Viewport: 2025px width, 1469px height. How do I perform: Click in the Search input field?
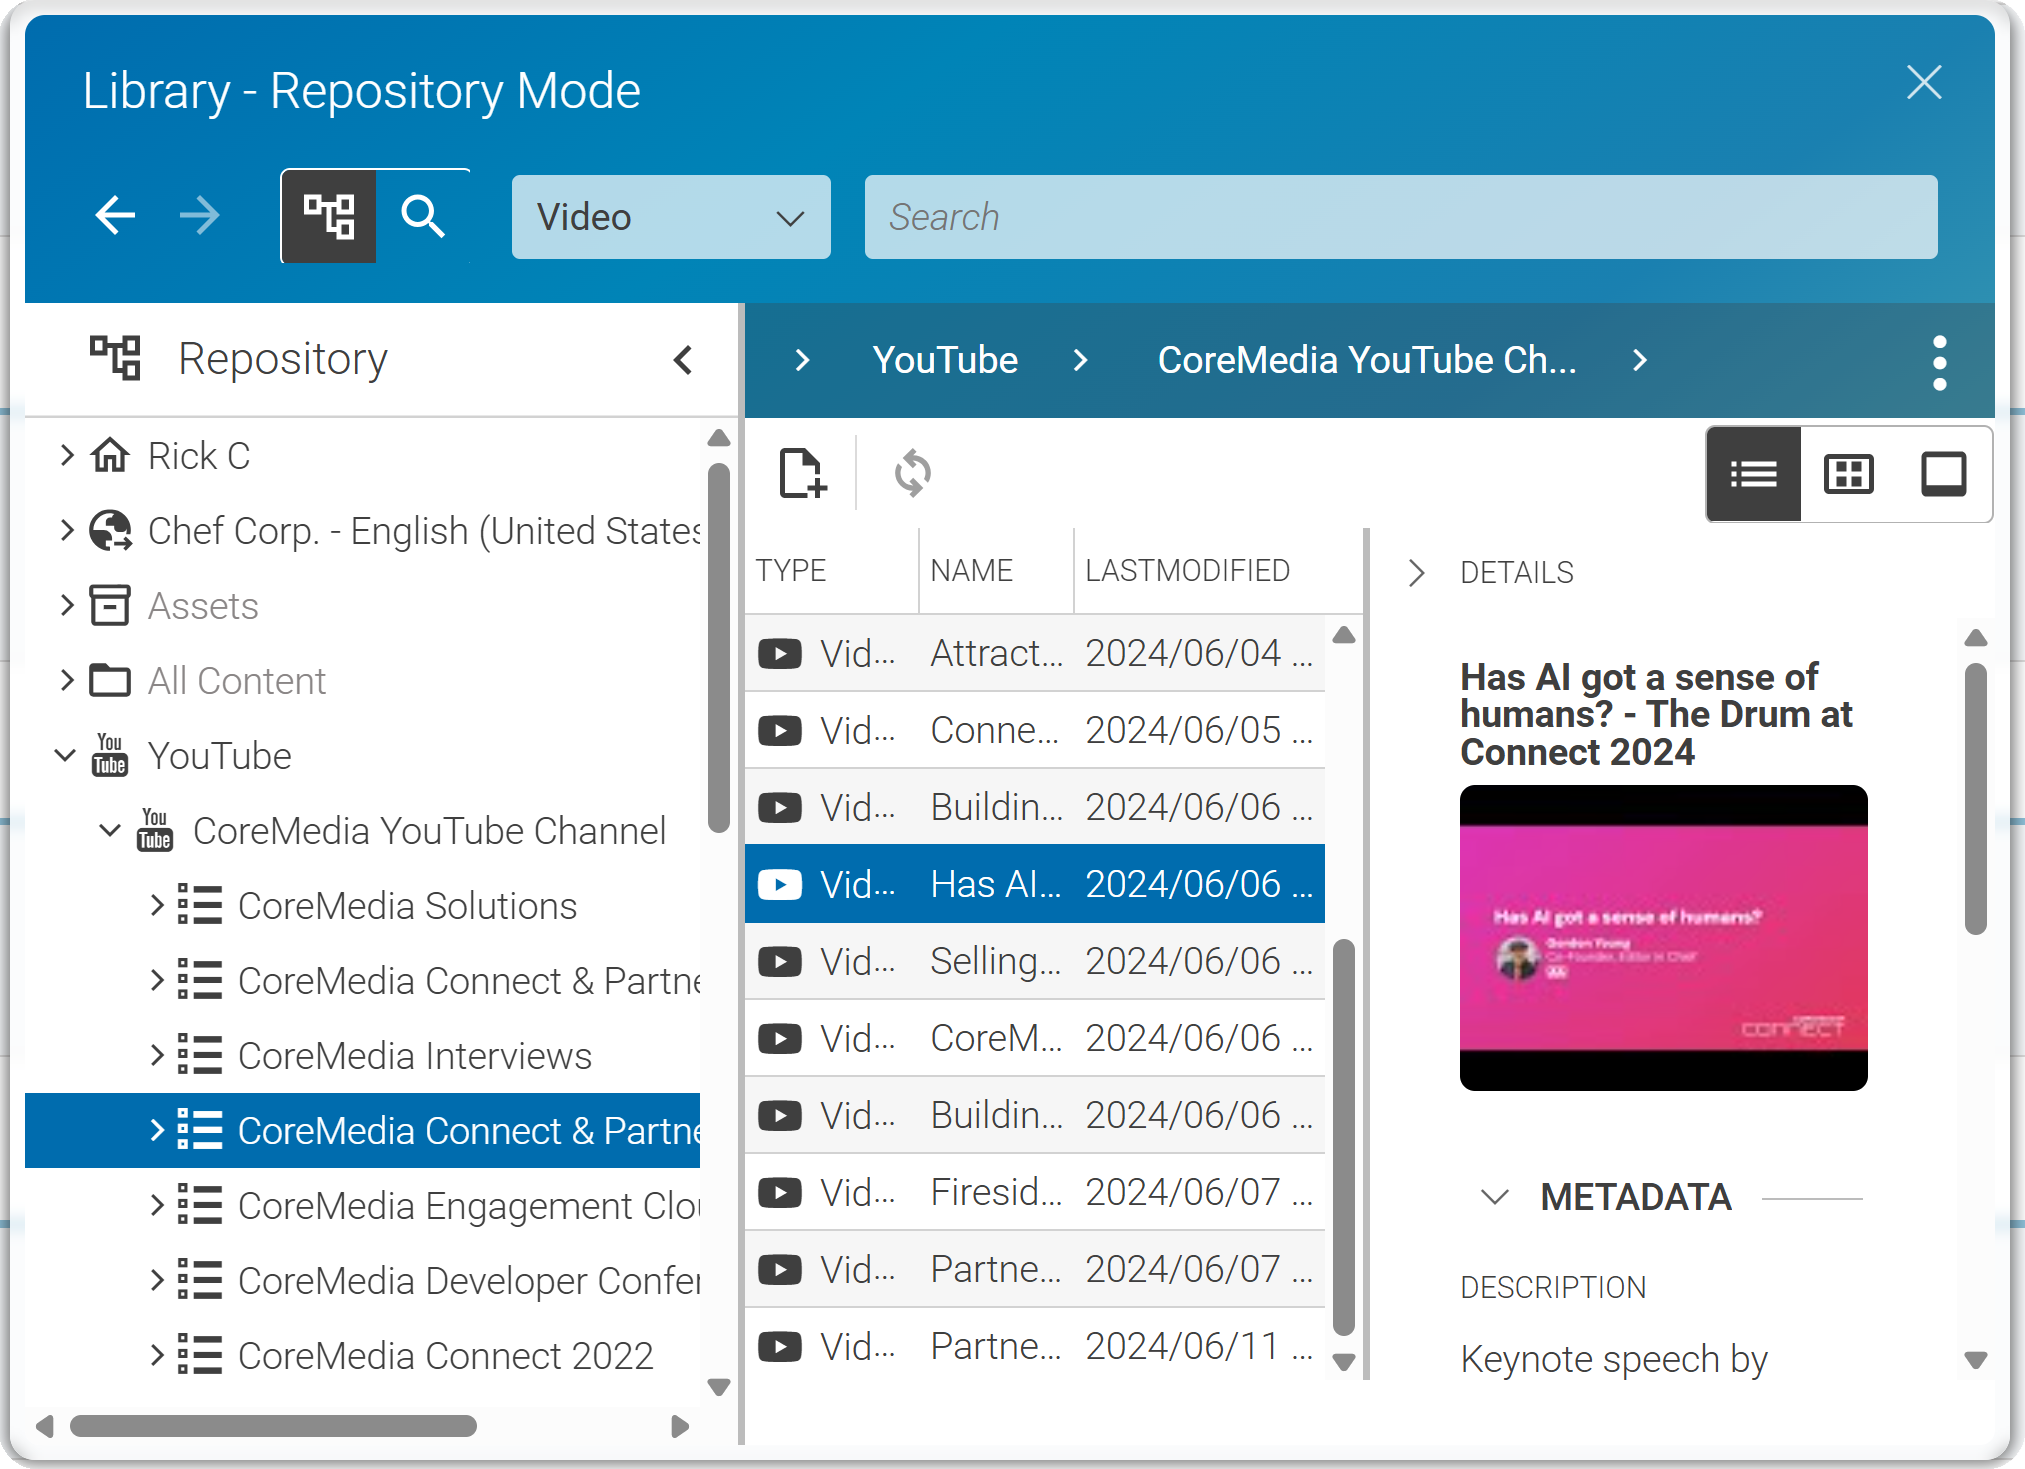[x=1400, y=217]
